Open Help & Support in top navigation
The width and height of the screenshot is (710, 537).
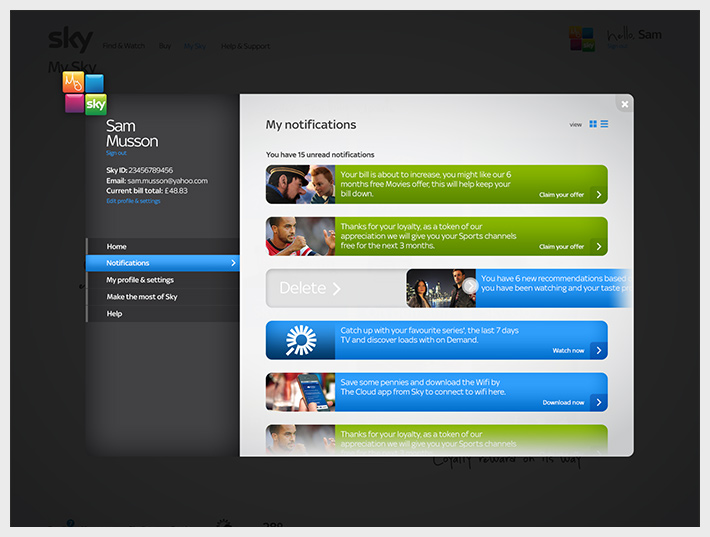245,46
